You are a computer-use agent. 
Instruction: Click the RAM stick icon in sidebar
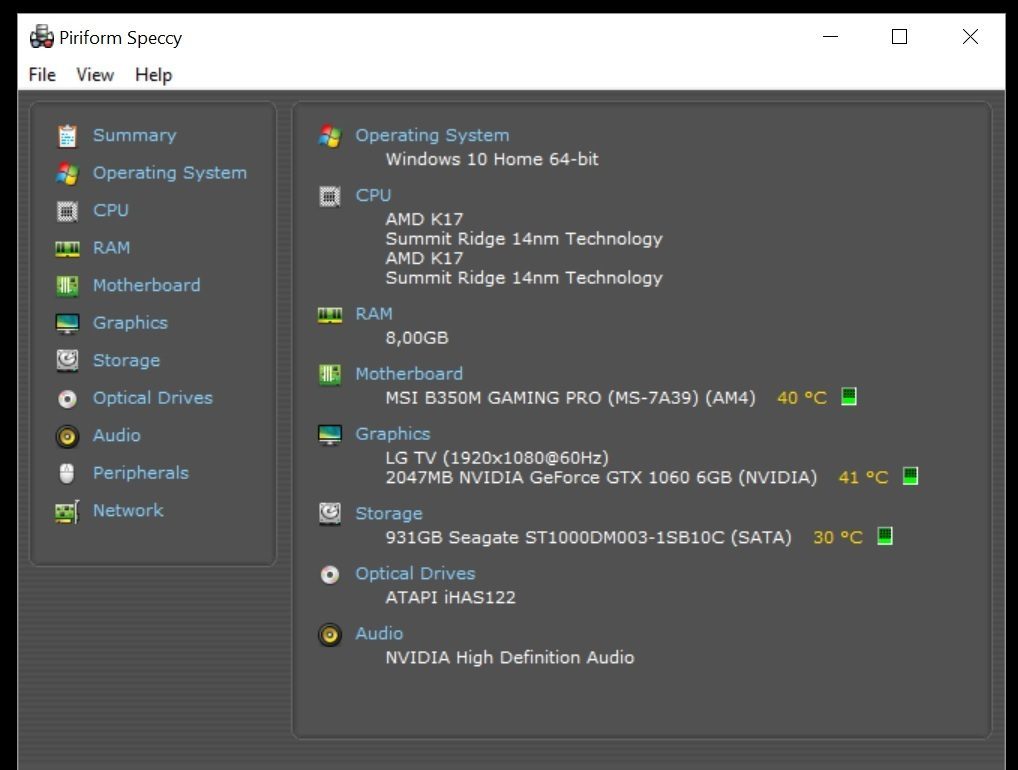pyautogui.click(x=67, y=249)
